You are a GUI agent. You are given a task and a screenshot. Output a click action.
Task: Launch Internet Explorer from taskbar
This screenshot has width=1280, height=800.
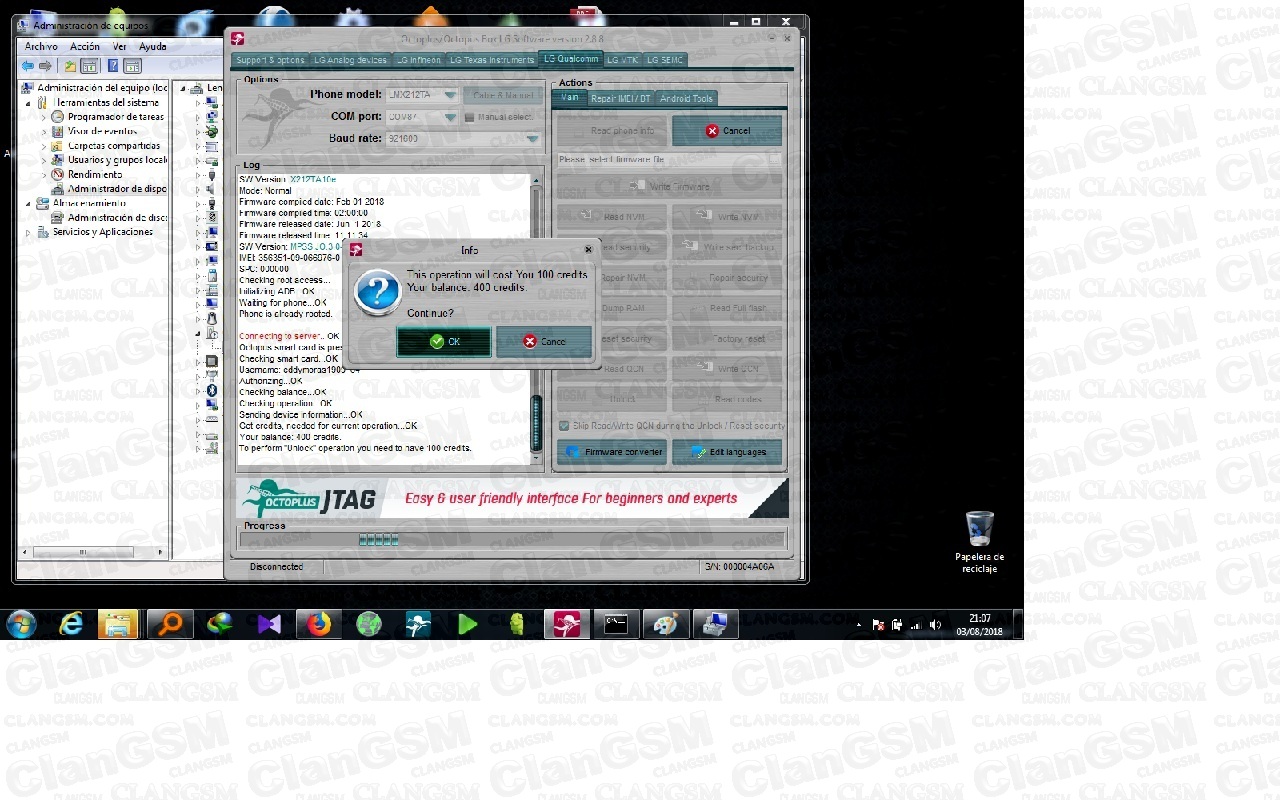(x=71, y=624)
